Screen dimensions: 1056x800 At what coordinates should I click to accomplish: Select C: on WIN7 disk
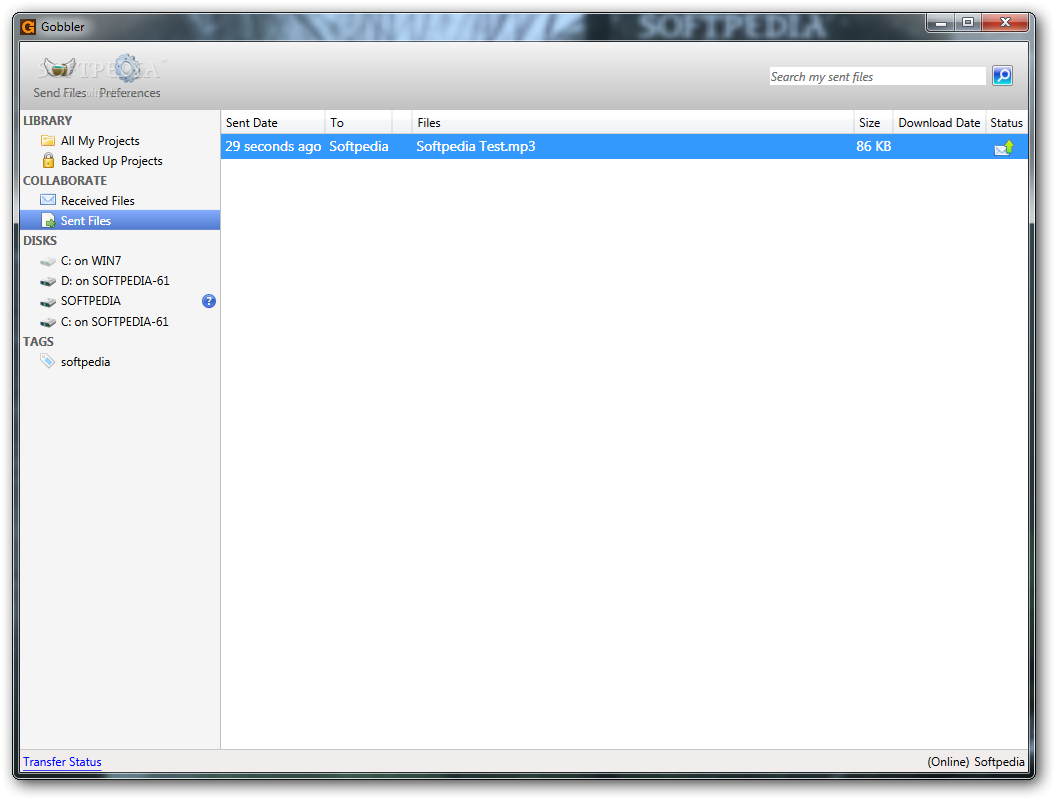pyautogui.click(x=91, y=261)
